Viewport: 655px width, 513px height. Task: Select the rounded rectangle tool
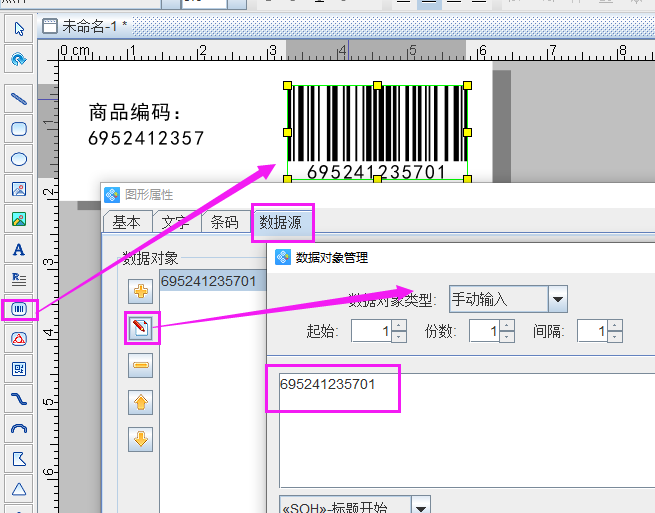pyautogui.click(x=19, y=129)
